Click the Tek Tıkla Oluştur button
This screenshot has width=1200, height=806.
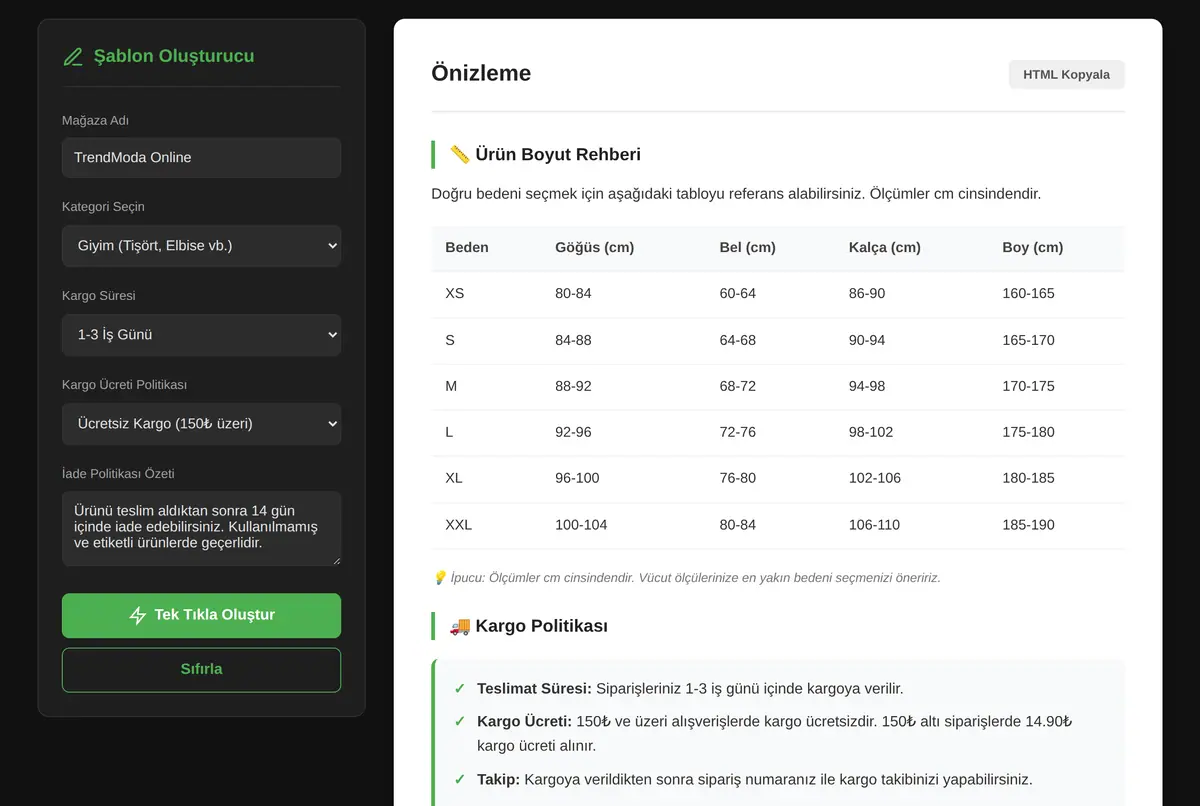click(x=201, y=616)
